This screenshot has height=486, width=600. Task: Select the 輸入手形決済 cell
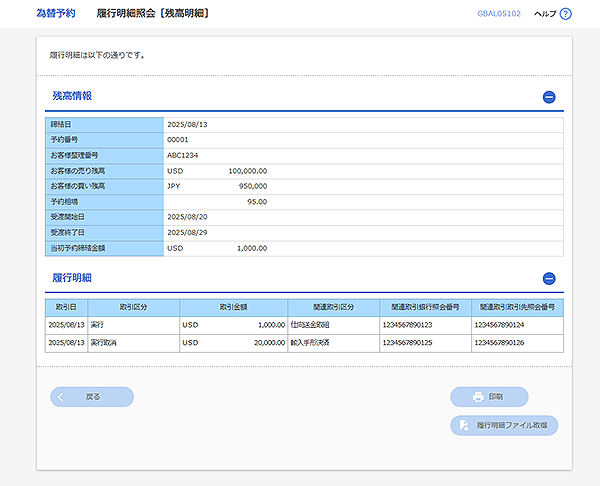pos(333,343)
